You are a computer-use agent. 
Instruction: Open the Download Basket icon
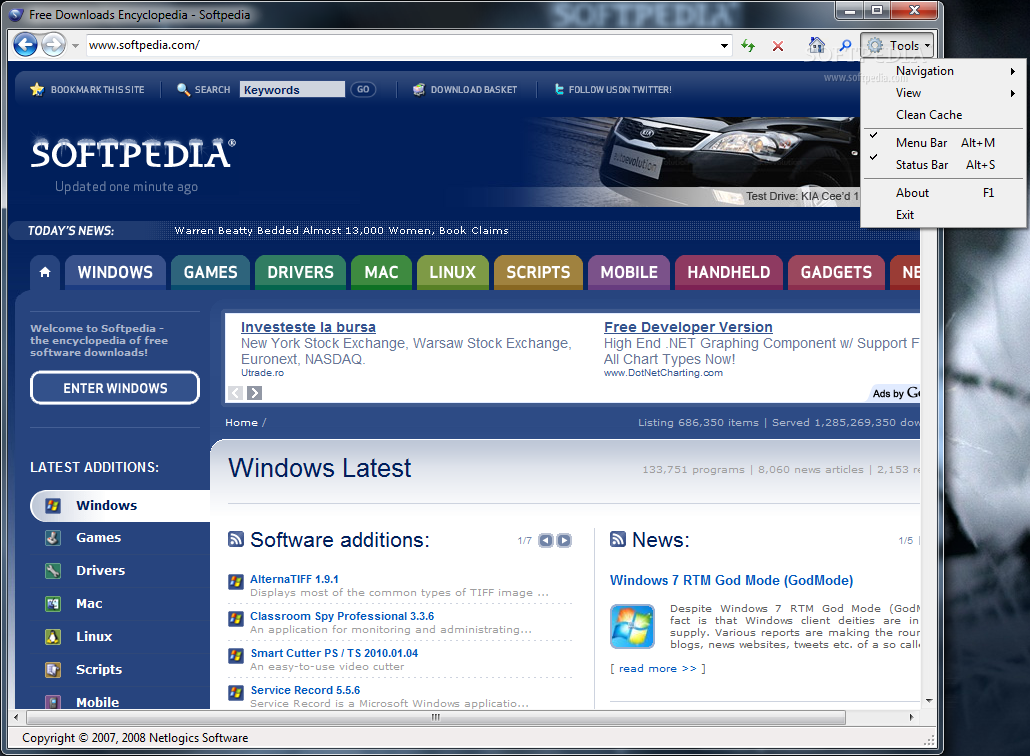[418, 89]
